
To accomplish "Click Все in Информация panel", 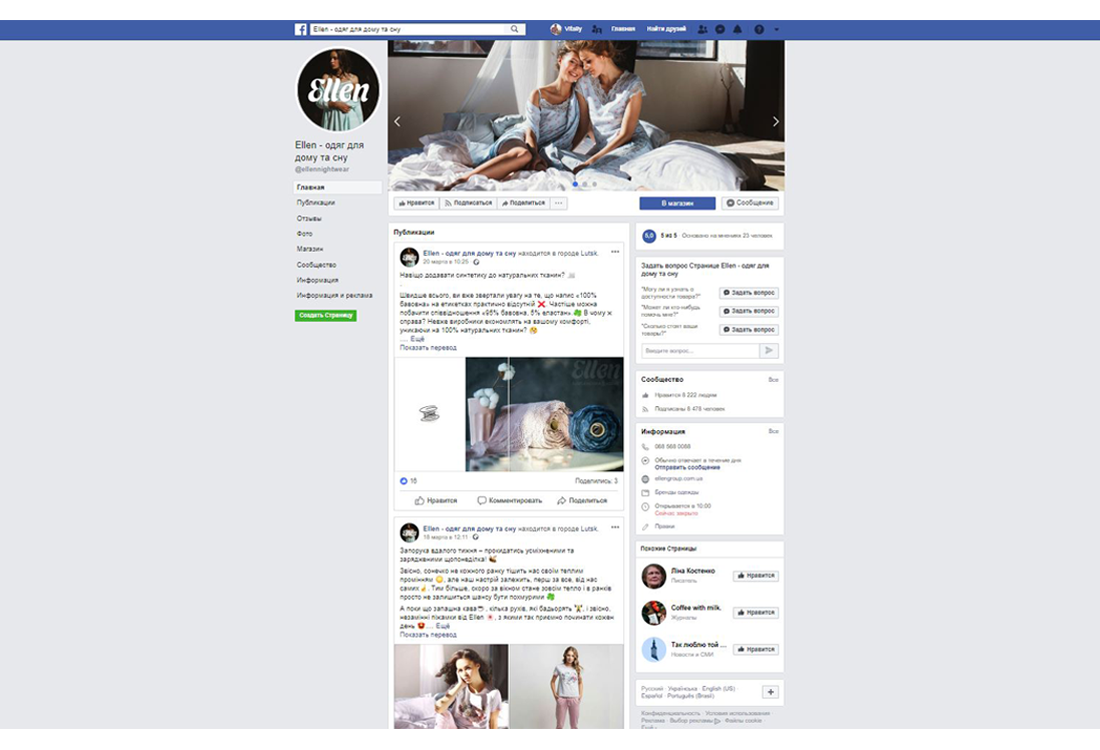I will (773, 431).
